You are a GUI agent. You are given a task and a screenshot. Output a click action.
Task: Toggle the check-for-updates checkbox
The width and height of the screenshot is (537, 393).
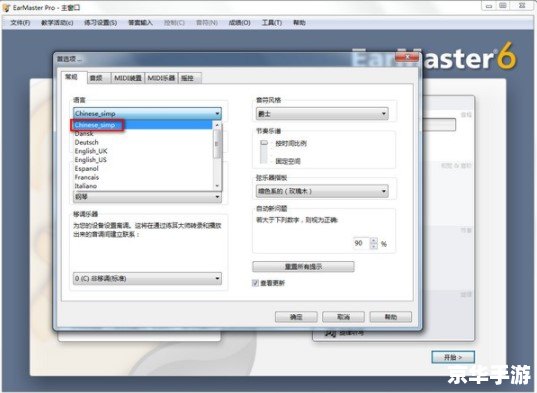pyautogui.click(x=255, y=283)
